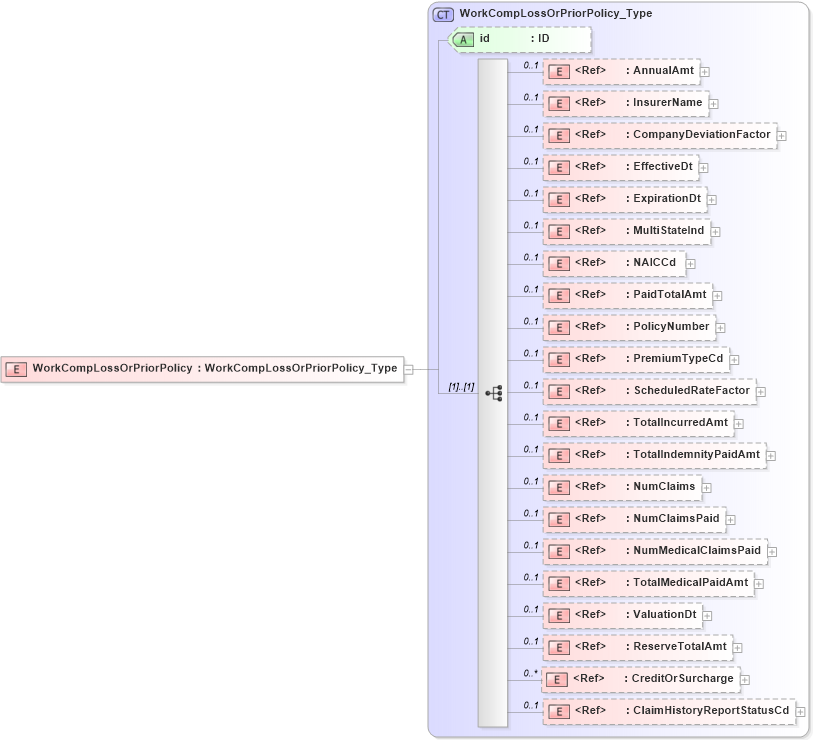Click the ReserveTotalAmt element label
813x740 pixels.
pos(676,647)
